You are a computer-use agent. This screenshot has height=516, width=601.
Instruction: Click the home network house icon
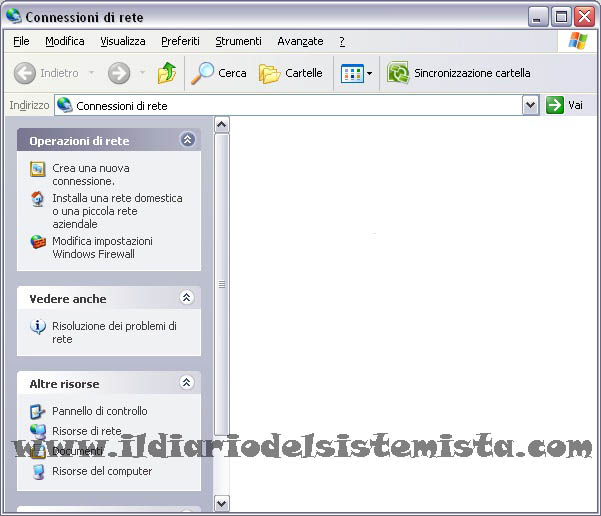[x=38, y=199]
